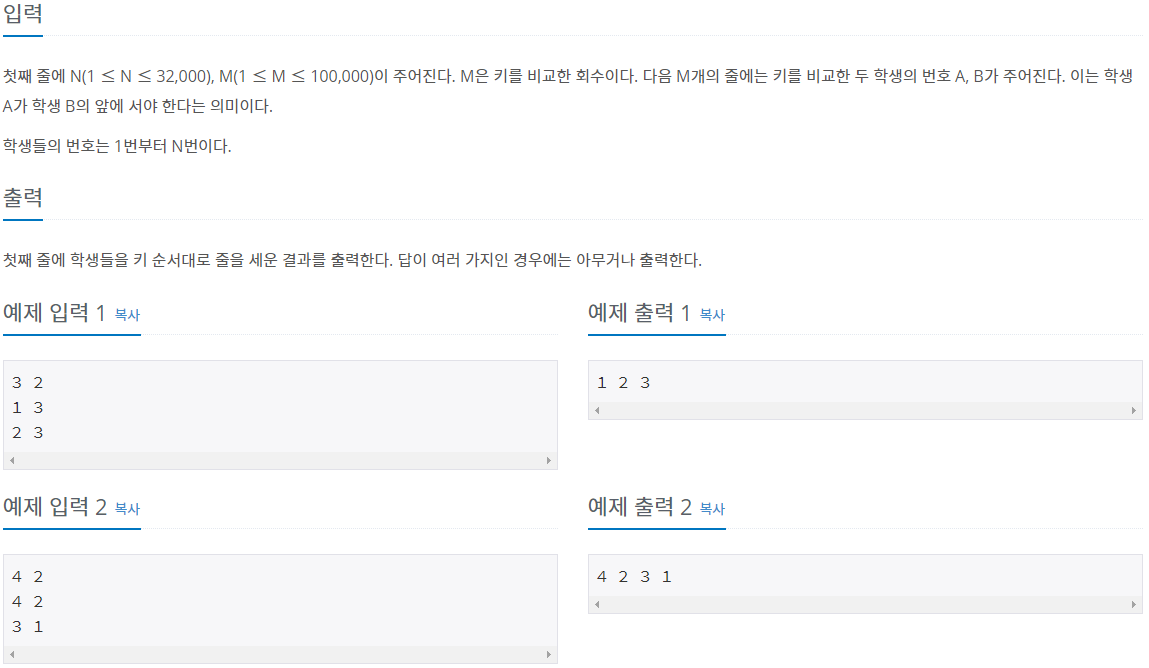Click the right scroll arrow under 예제 출력 2

pos(1132,605)
